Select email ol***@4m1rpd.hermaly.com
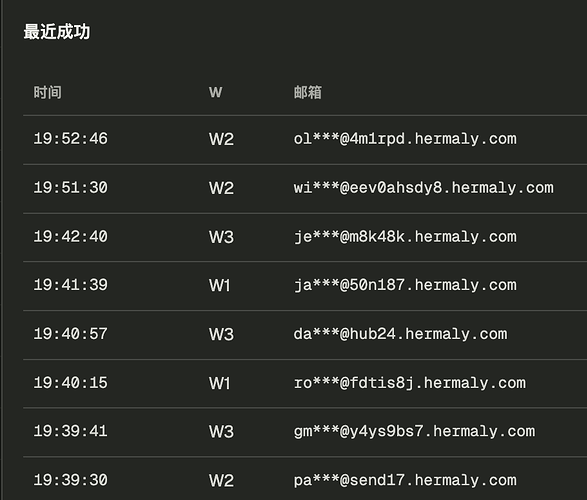 [405, 139]
